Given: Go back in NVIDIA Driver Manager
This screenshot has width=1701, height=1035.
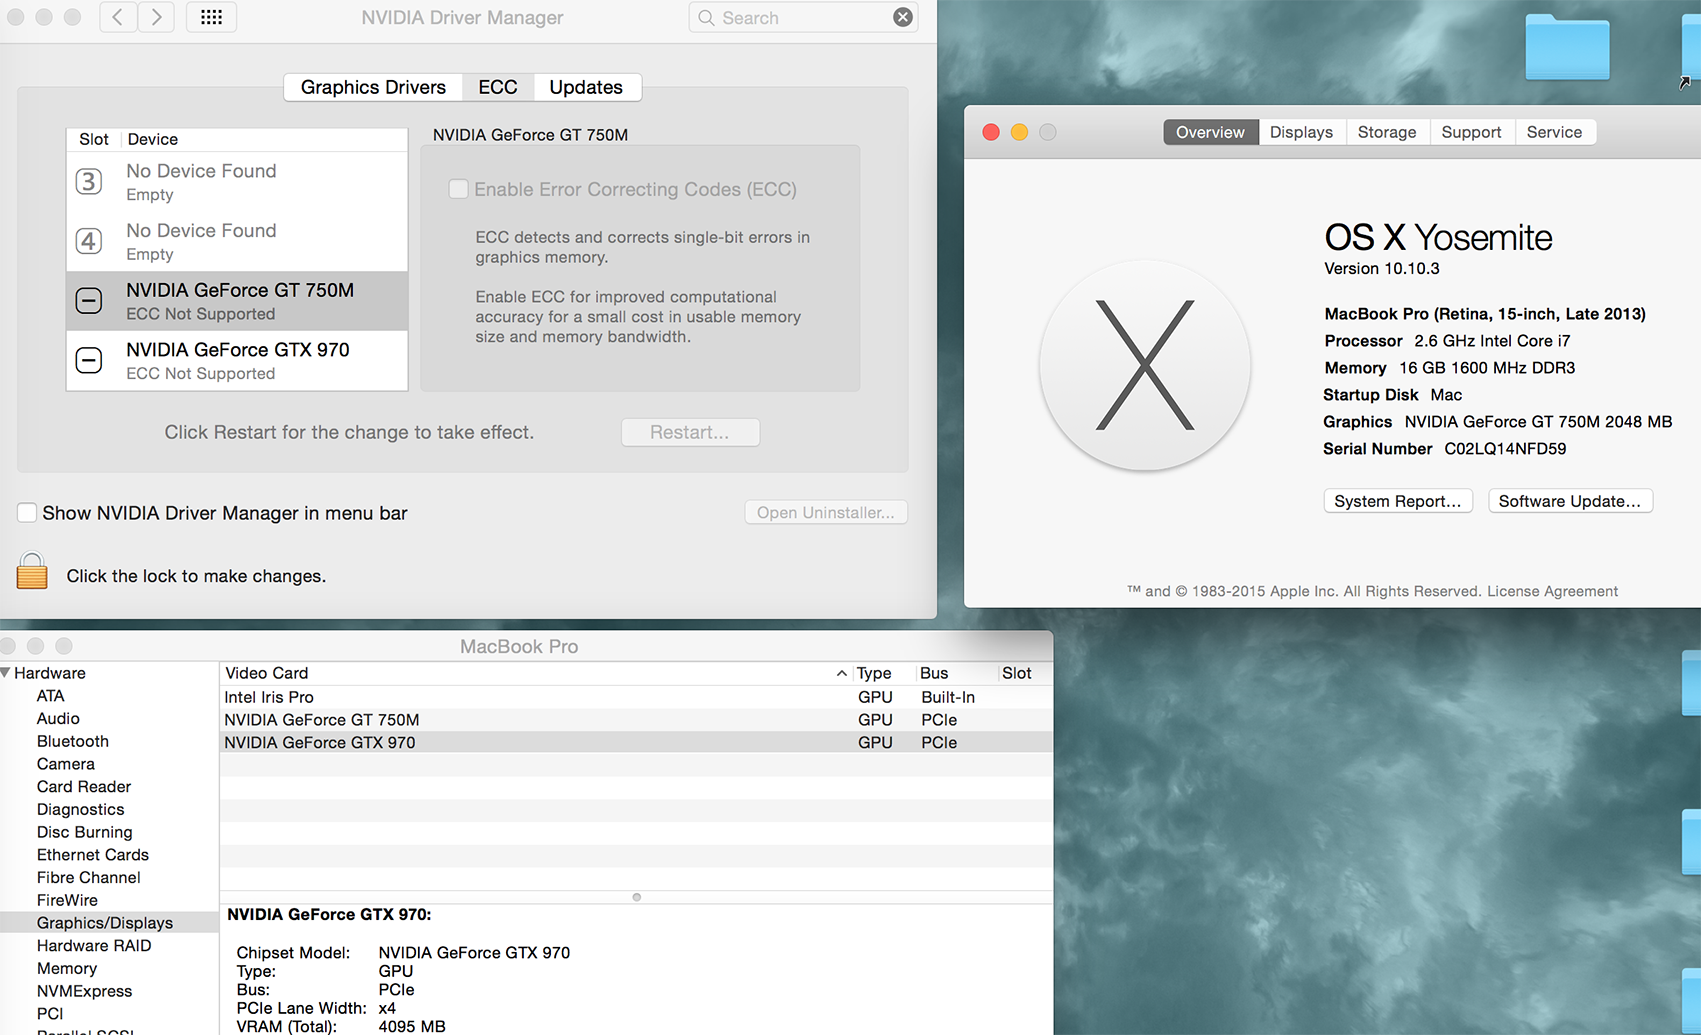Looking at the screenshot, I should [118, 17].
